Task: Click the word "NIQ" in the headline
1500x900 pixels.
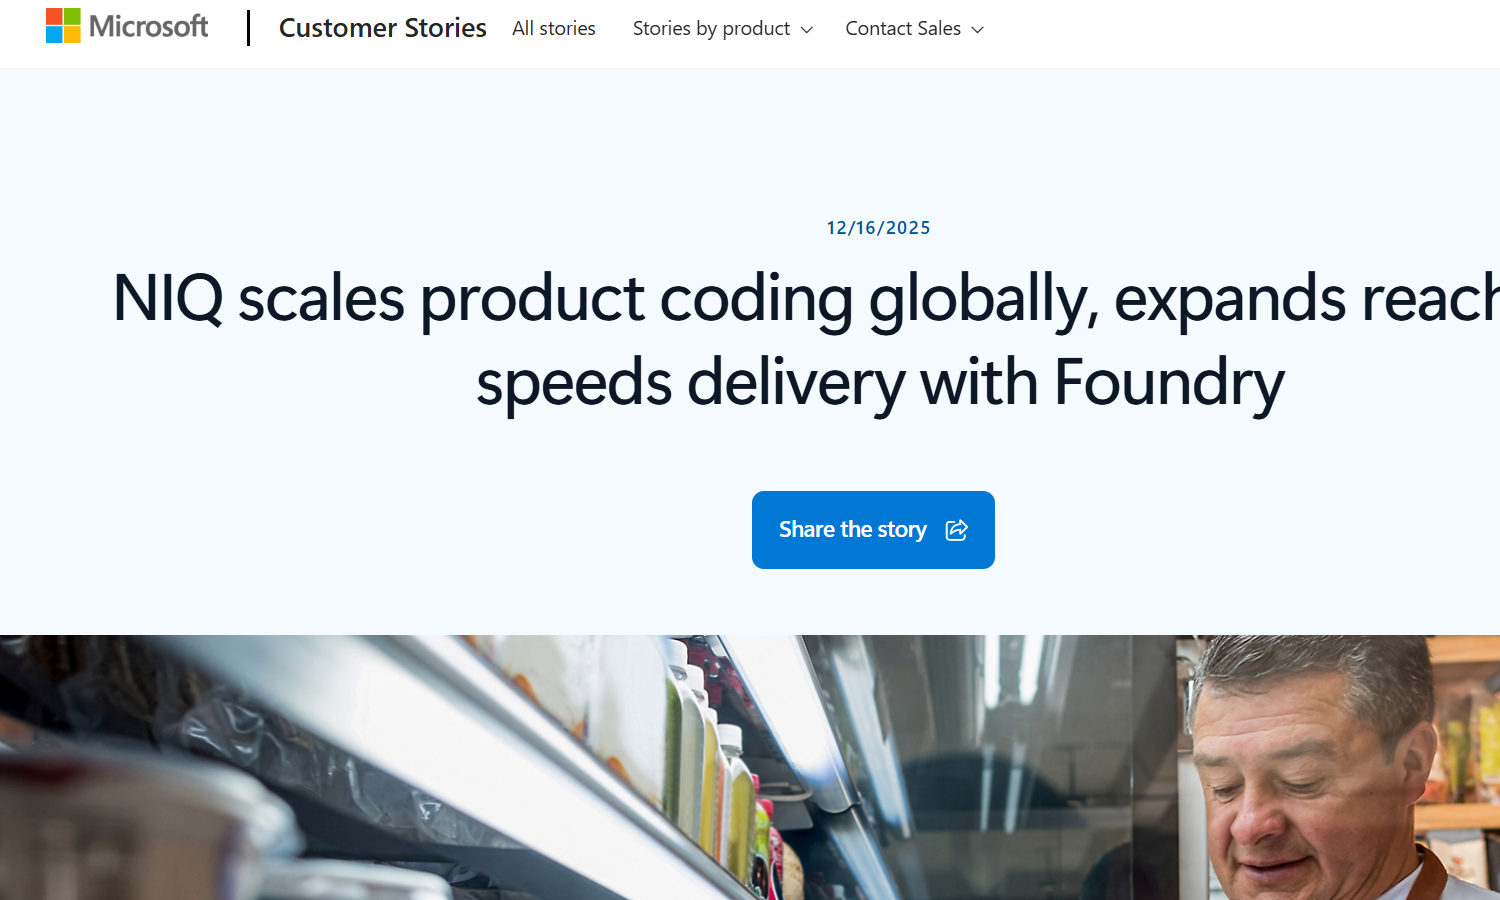Action: [x=167, y=298]
